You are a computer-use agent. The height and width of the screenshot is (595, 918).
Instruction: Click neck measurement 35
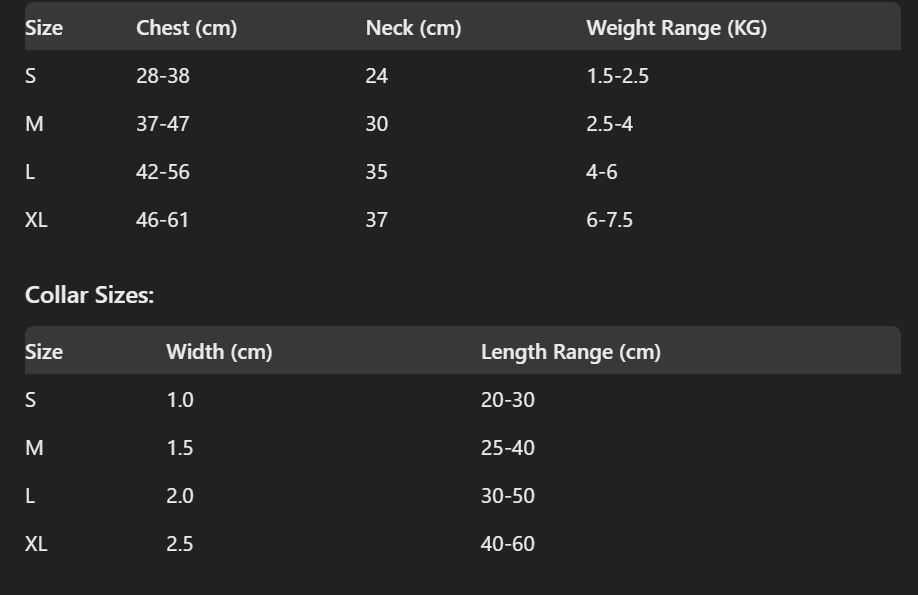coord(376,172)
